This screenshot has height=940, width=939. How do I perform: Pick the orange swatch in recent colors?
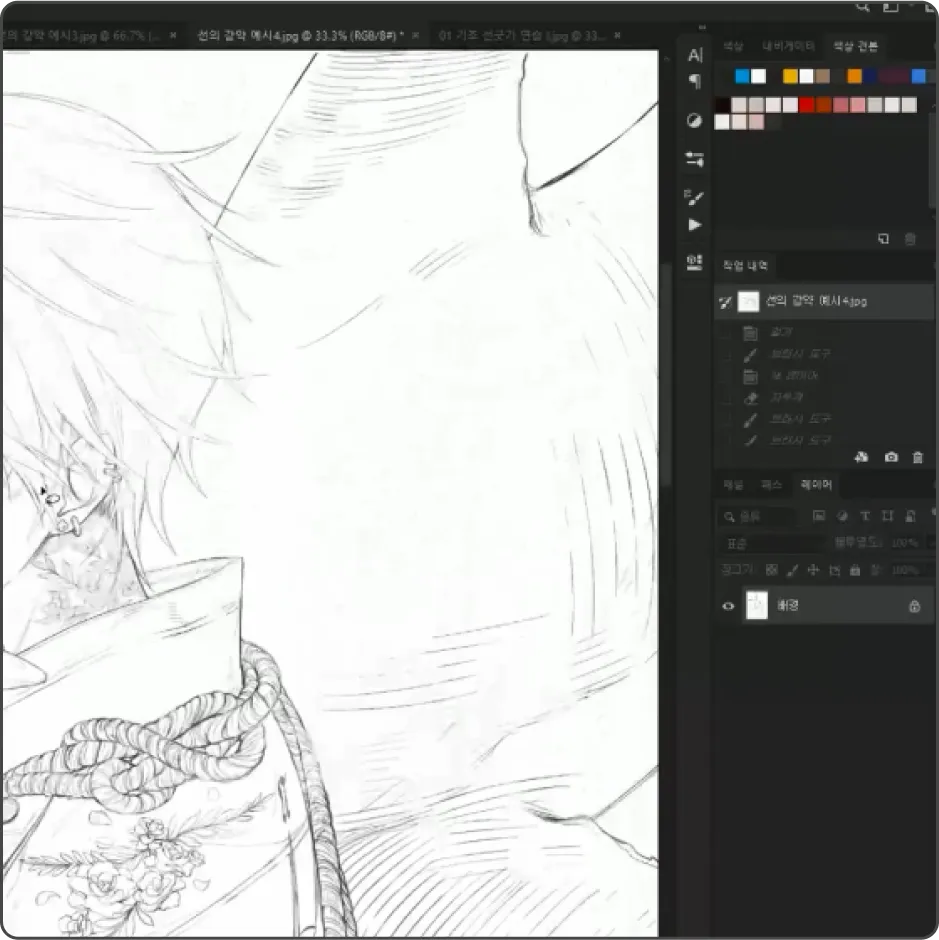(854, 76)
